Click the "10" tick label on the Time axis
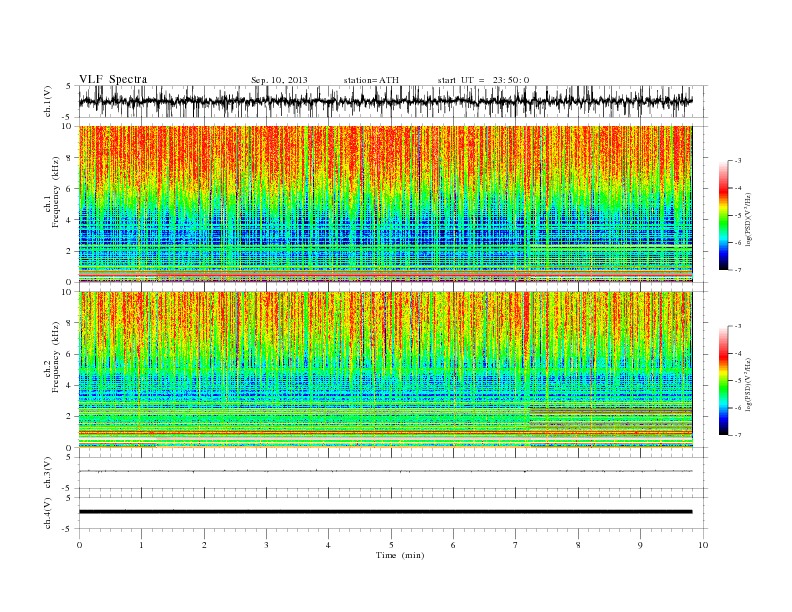 pyautogui.click(x=703, y=545)
